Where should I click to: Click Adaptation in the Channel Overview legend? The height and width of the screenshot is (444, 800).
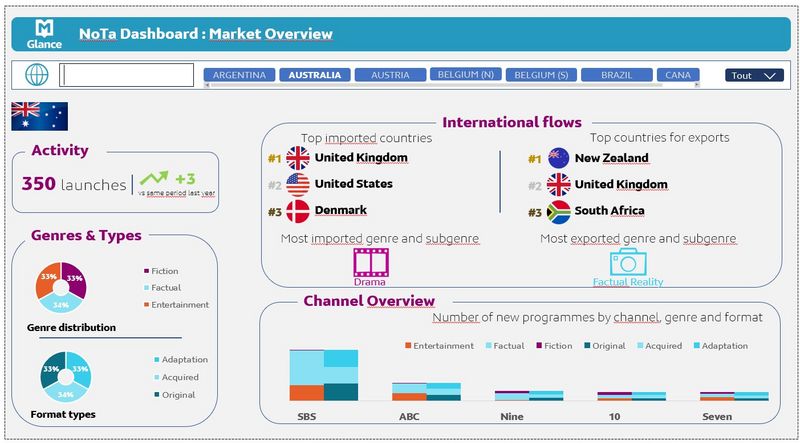click(721, 346)
